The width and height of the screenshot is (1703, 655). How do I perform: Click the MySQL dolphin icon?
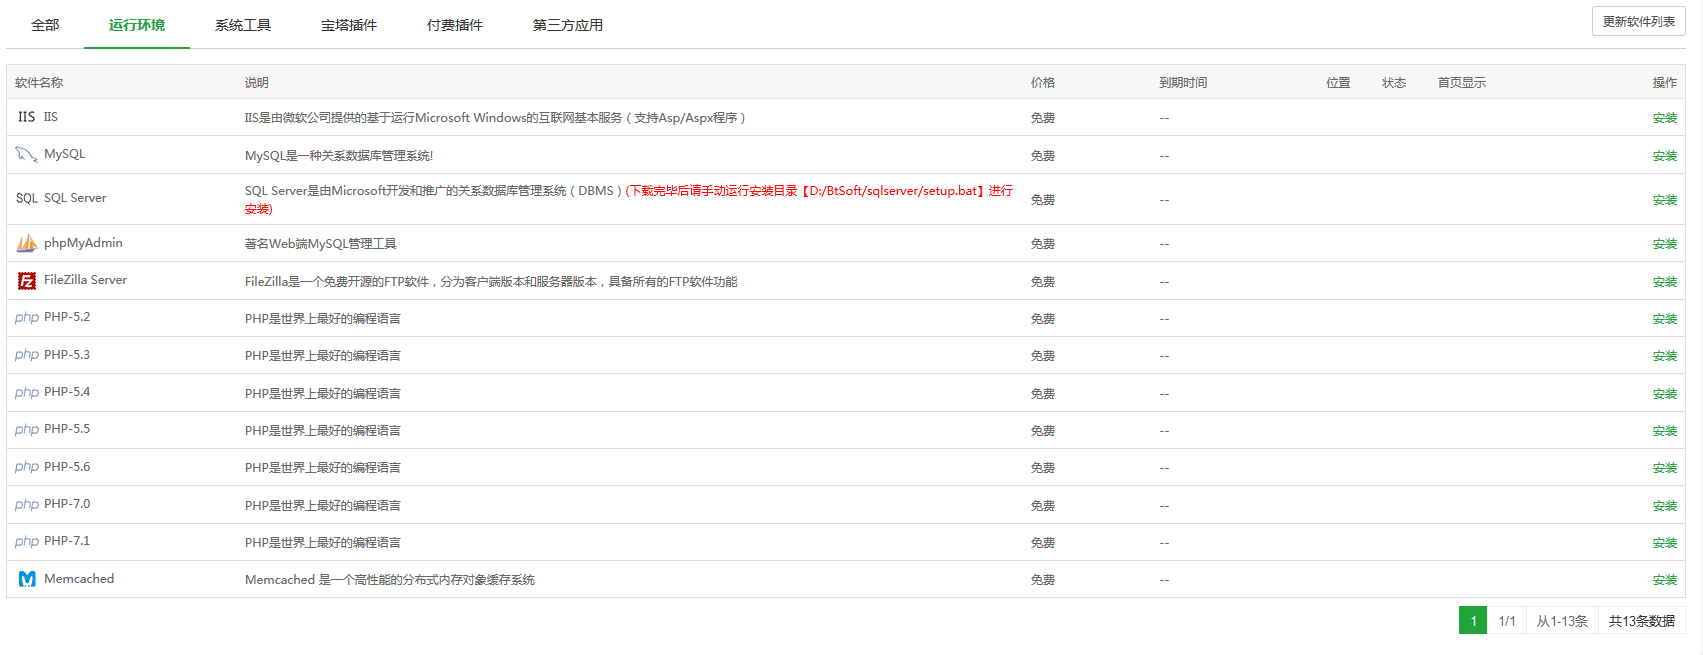coord(27,154)
